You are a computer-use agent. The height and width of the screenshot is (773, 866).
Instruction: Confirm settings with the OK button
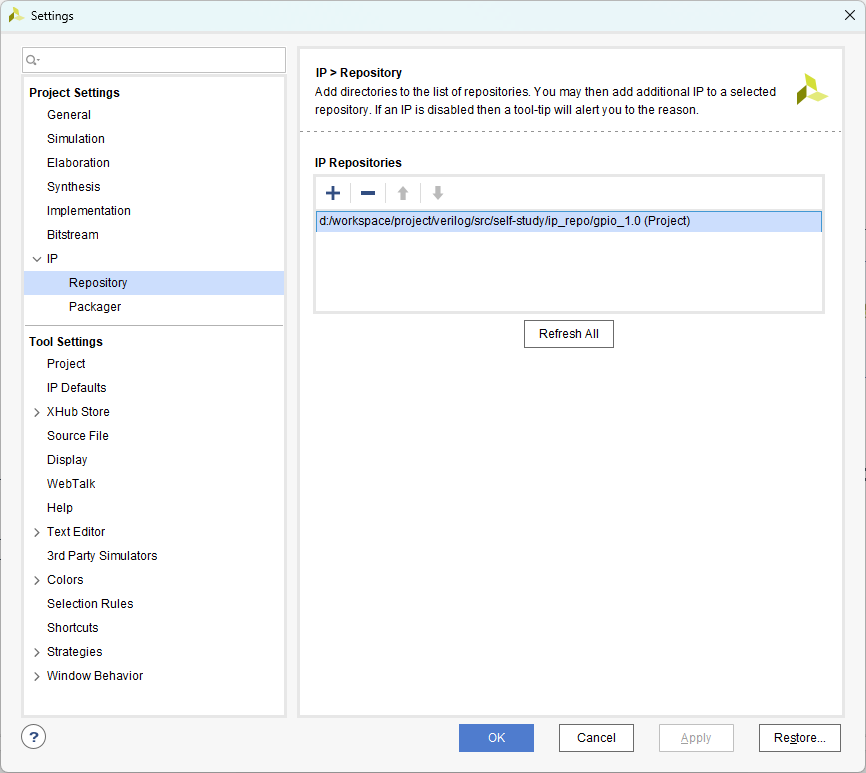[496, 738]
